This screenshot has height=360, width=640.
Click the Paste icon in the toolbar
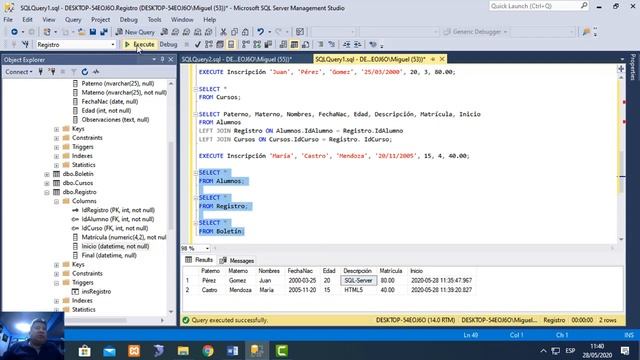[x=245, y=32]
